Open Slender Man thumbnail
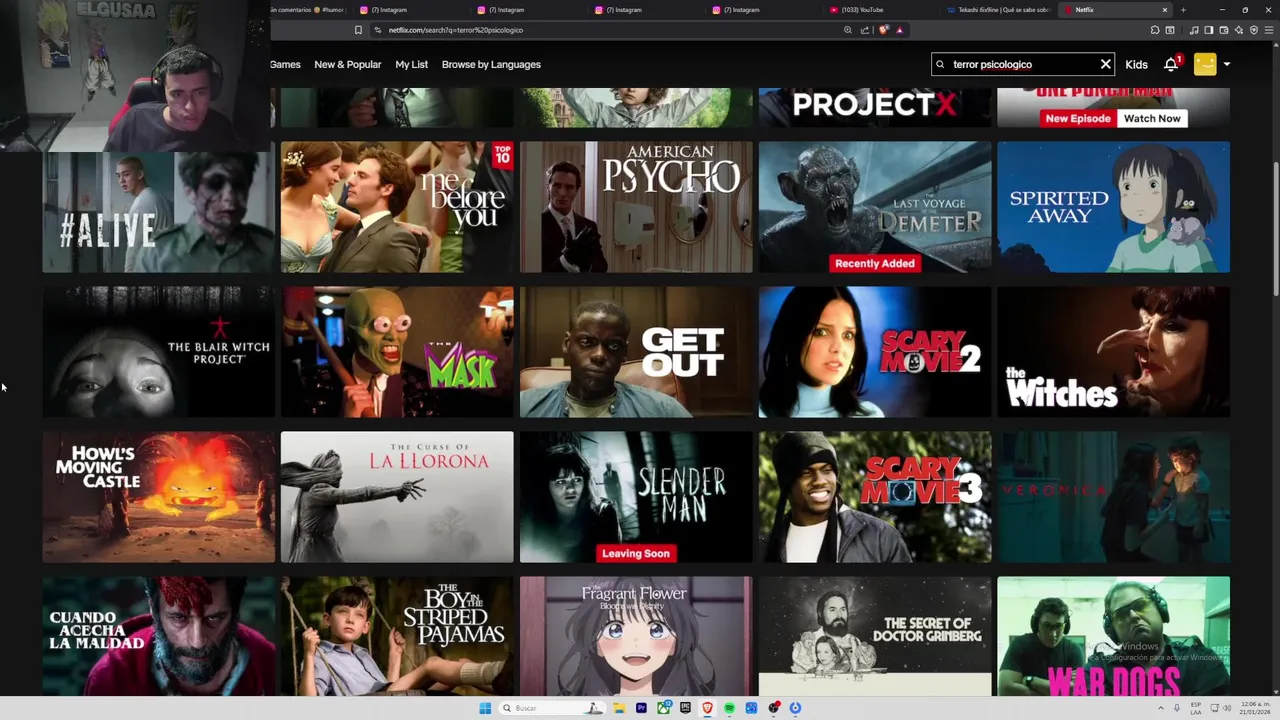 coord(636,497)
